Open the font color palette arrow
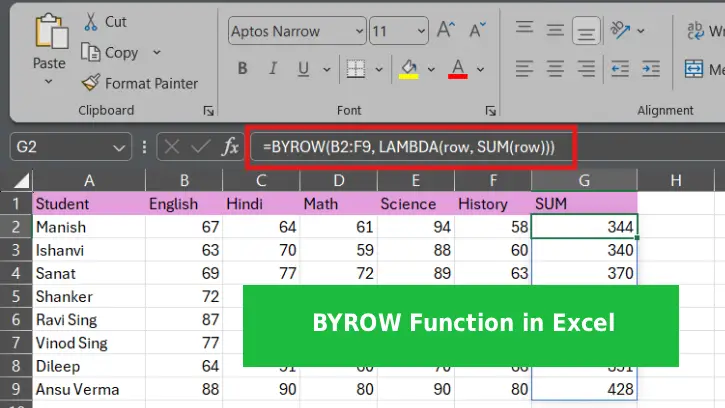Viewport: 725px width, 408px height. click(x=480, y=69)
